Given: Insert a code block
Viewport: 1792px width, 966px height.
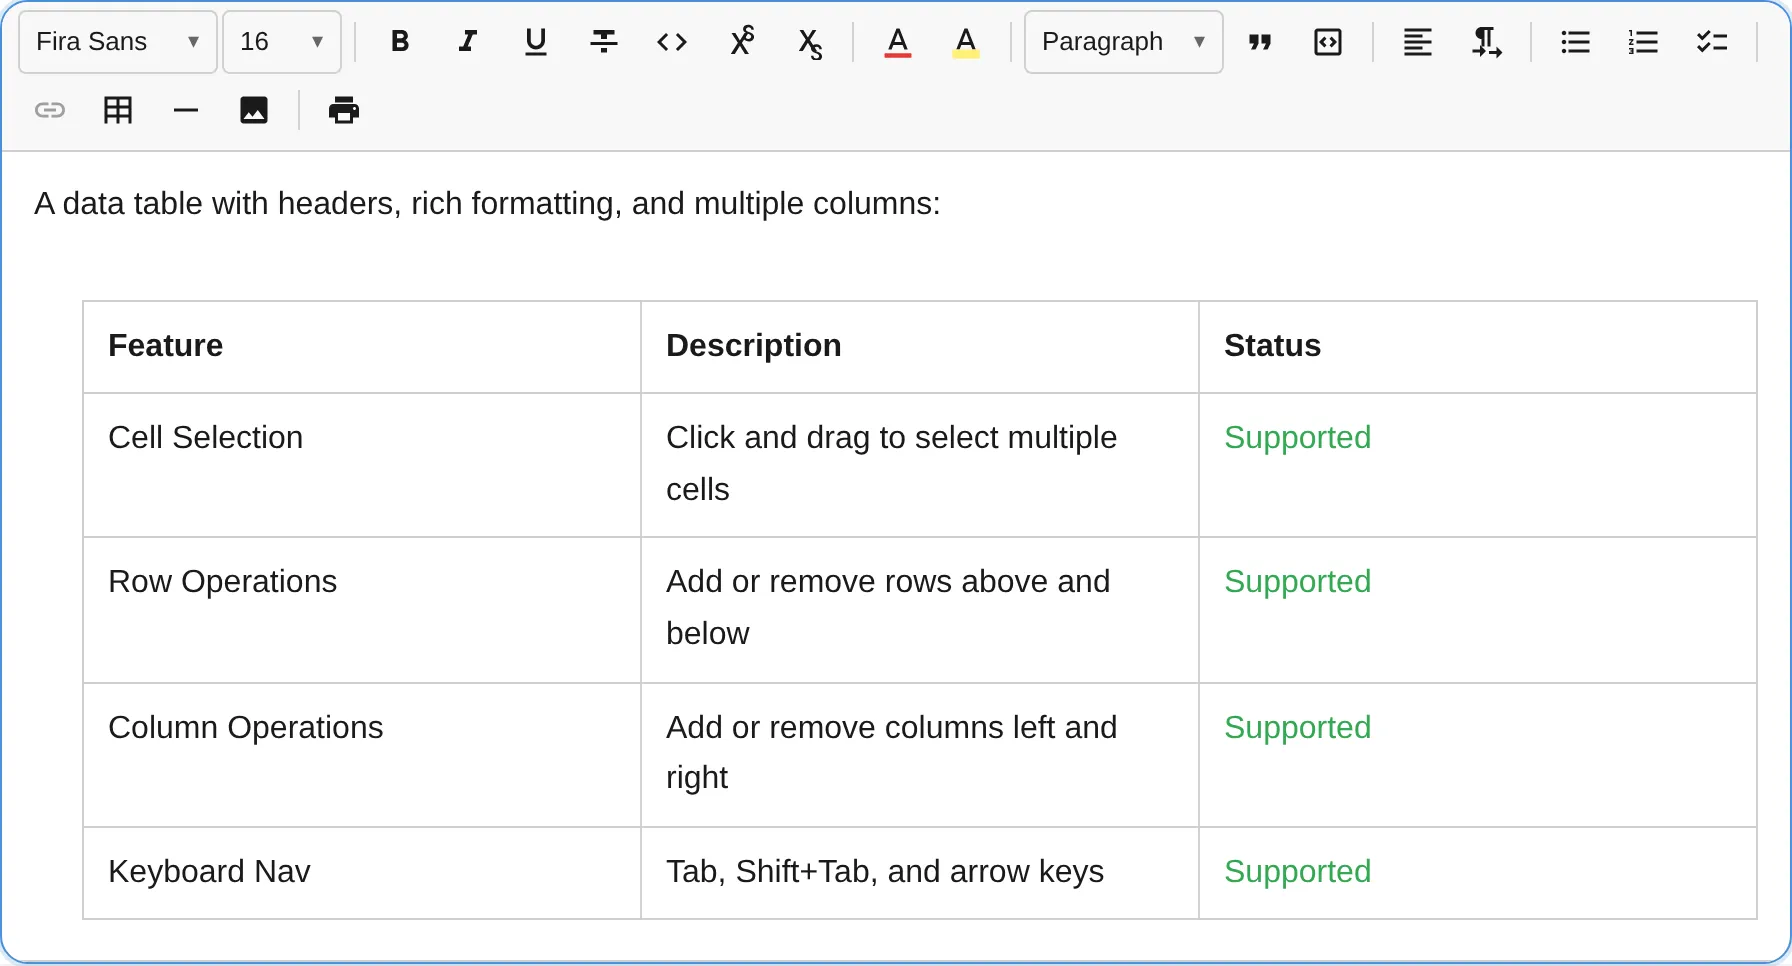Looking at the screenshot, I should pos(1328,42).
